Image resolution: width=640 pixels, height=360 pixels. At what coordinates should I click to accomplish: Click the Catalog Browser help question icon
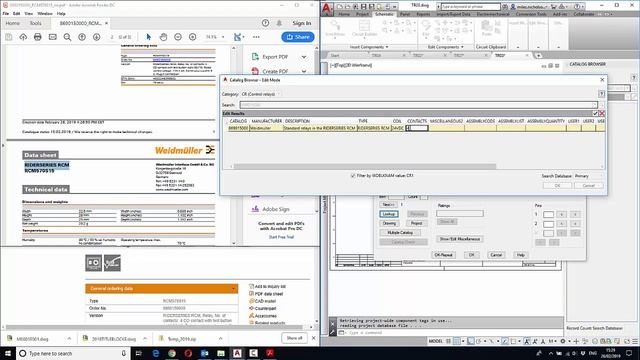601,94
